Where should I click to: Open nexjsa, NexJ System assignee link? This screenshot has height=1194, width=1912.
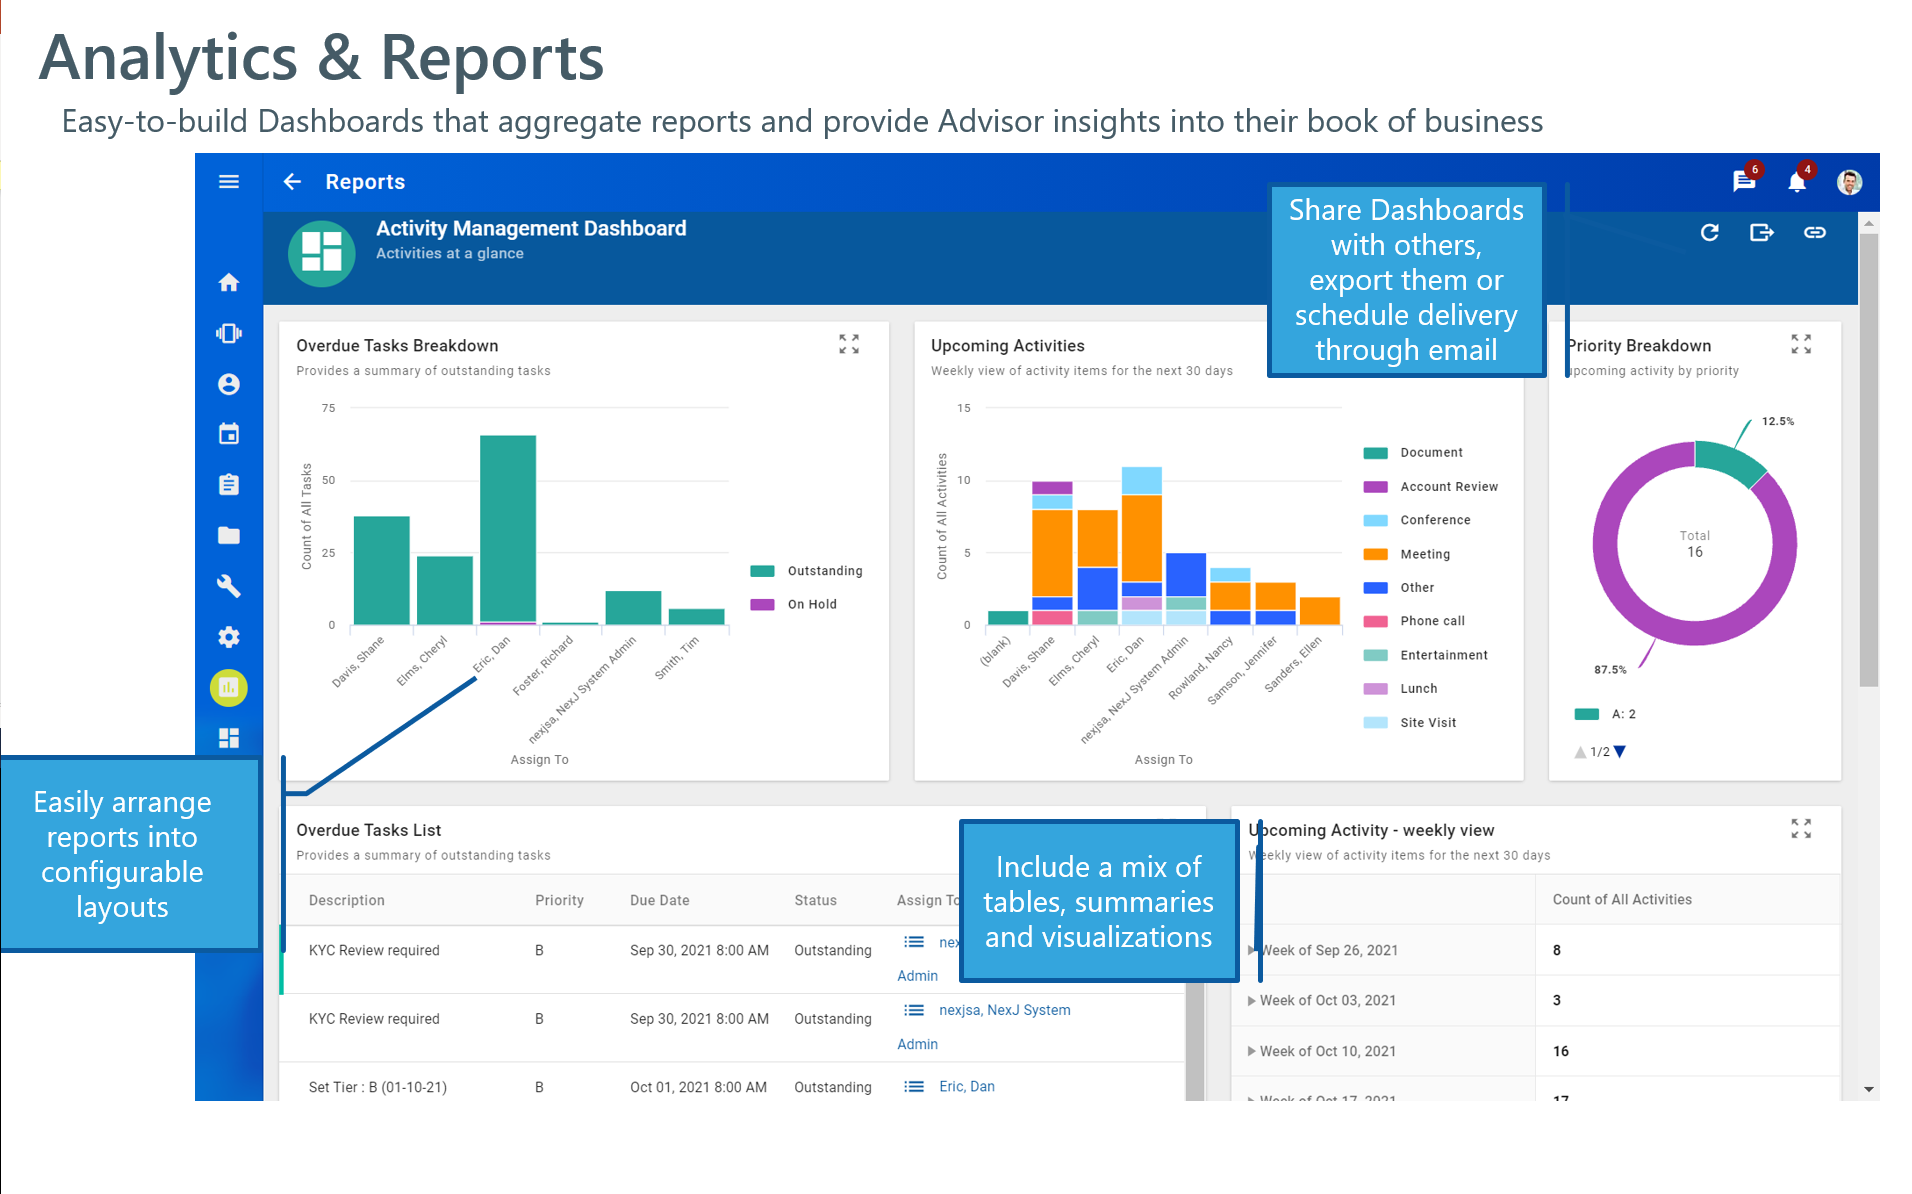pos(1004,1010)
